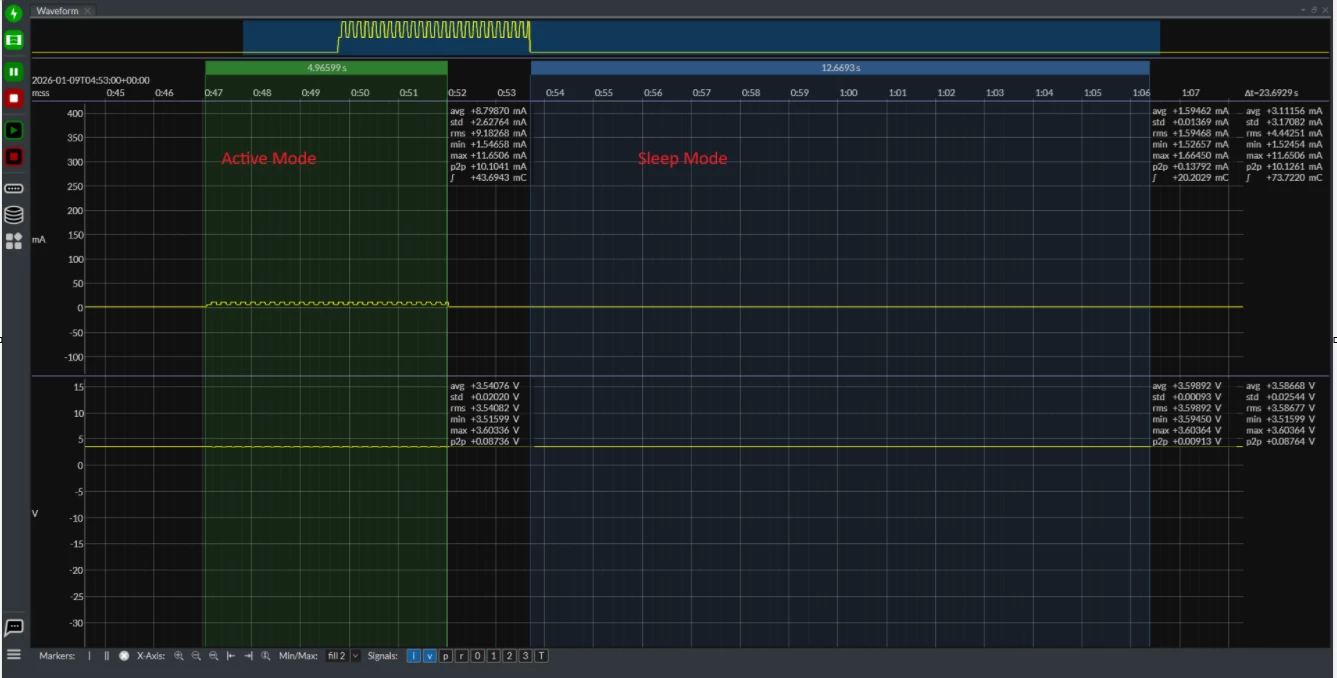Click the Δt=23.6929 s readout

coord(1271,93)
